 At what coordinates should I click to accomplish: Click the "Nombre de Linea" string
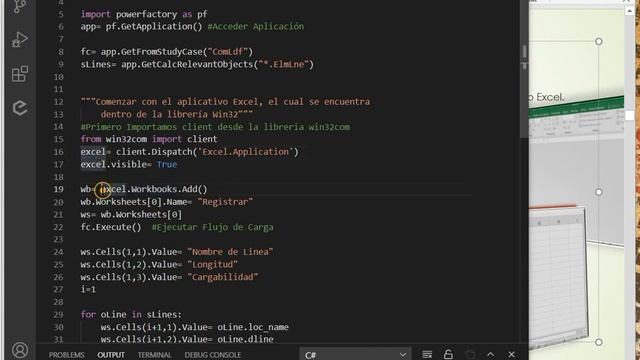click(230, 252)
